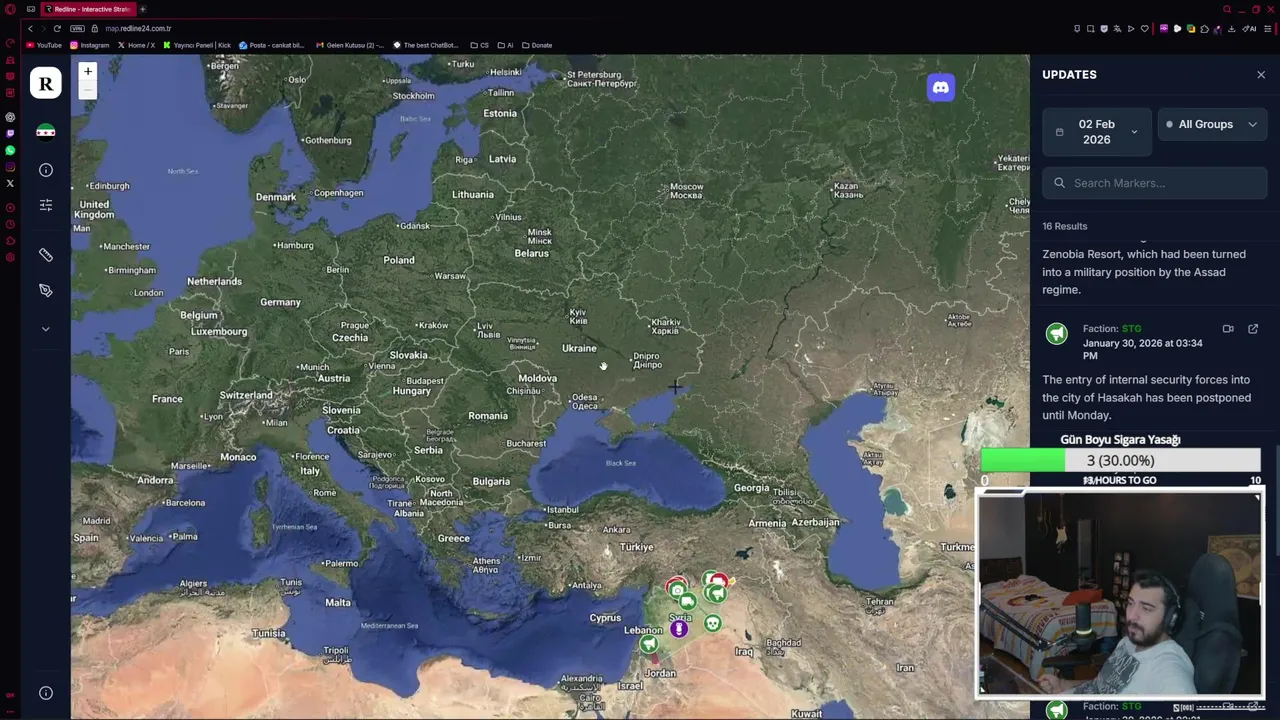The height and width of the screenshot is (720, 1280).
Task: Go back with browser back arrow
Action: click(30, 28)
